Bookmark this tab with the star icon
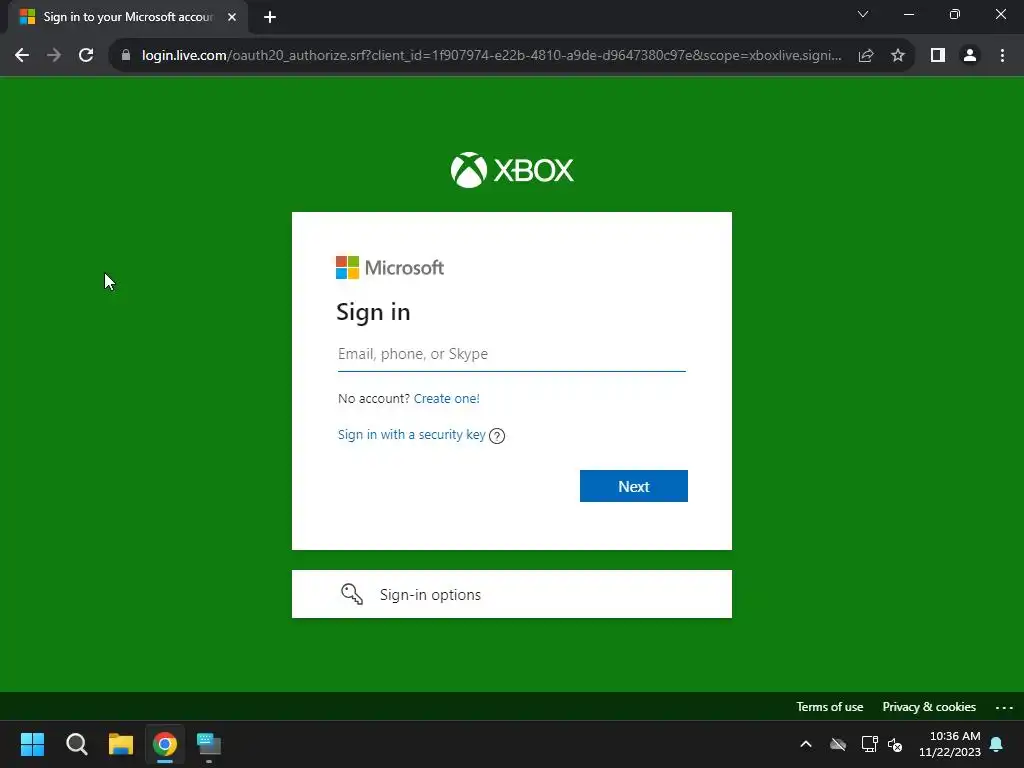Screen dimensions: 1024x768 coord(898,56)
